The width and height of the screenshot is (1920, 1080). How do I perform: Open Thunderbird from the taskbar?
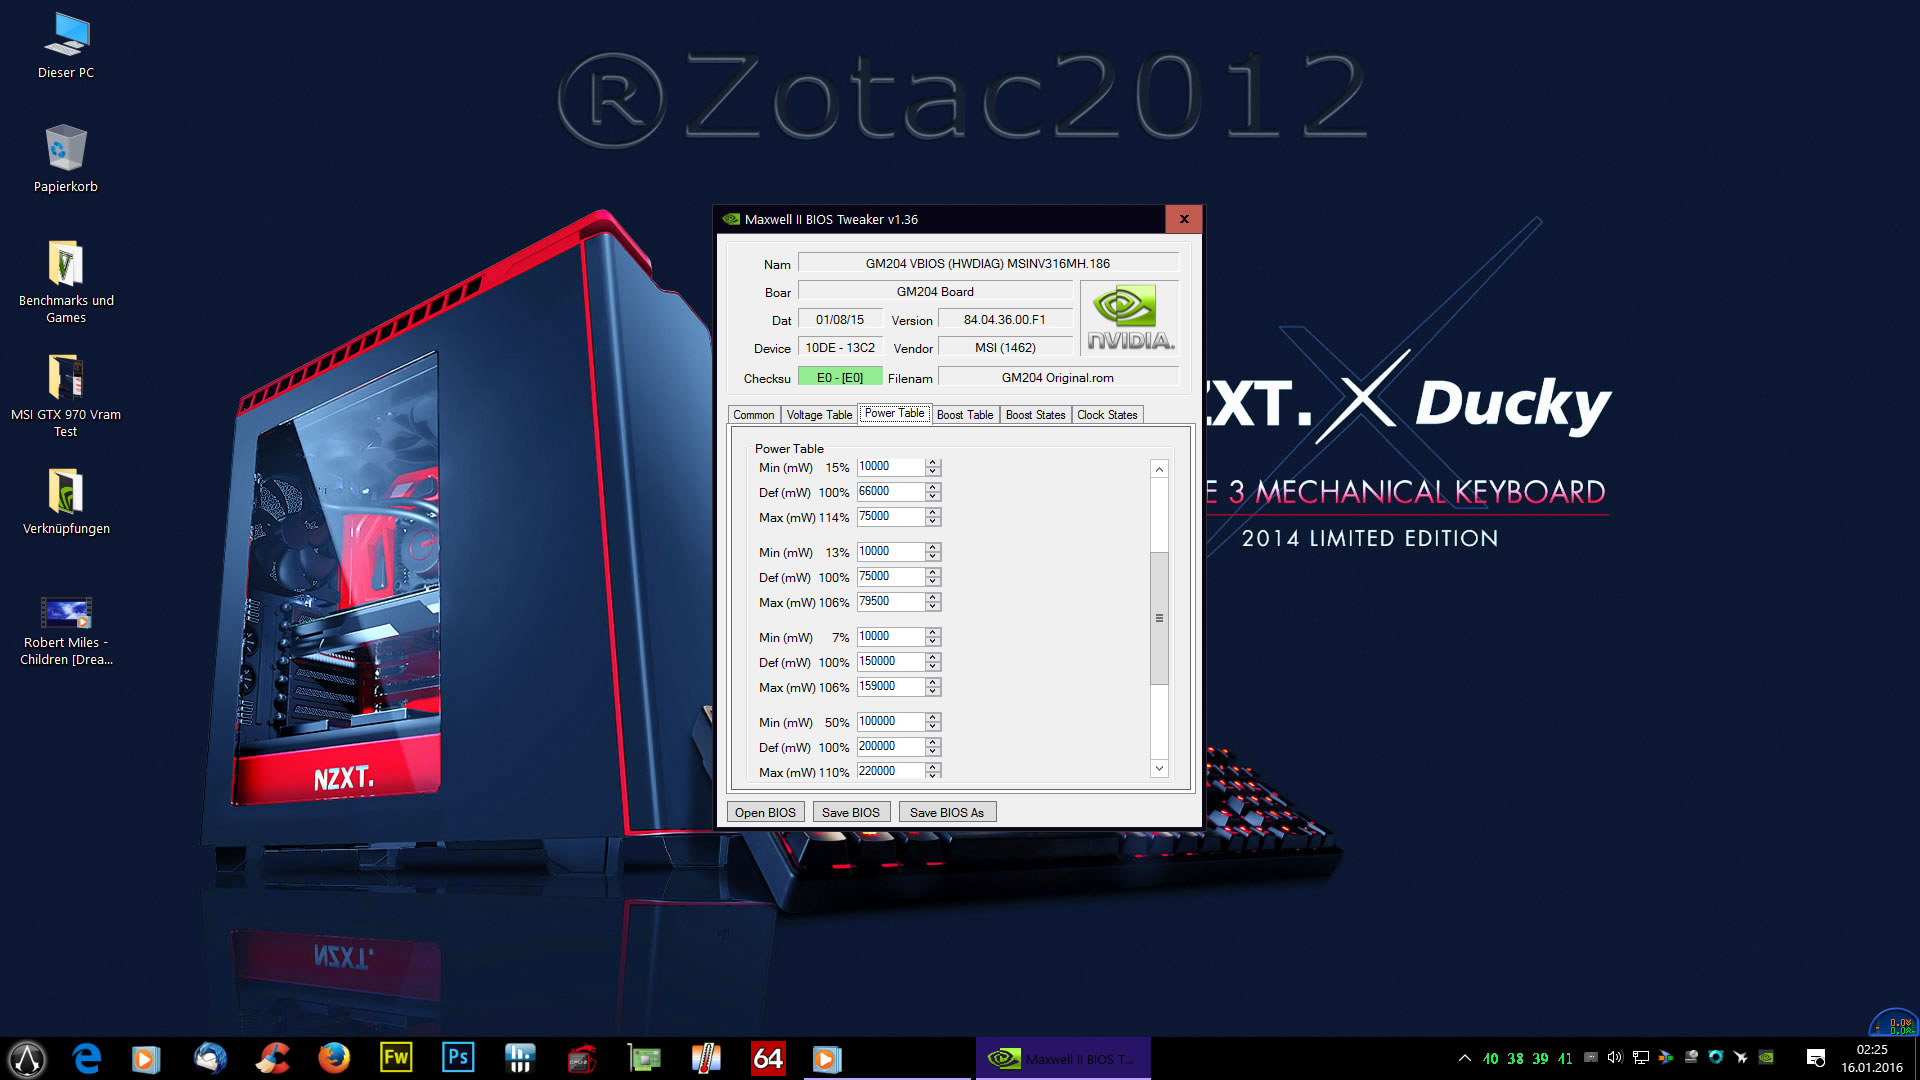(210, 1058)
